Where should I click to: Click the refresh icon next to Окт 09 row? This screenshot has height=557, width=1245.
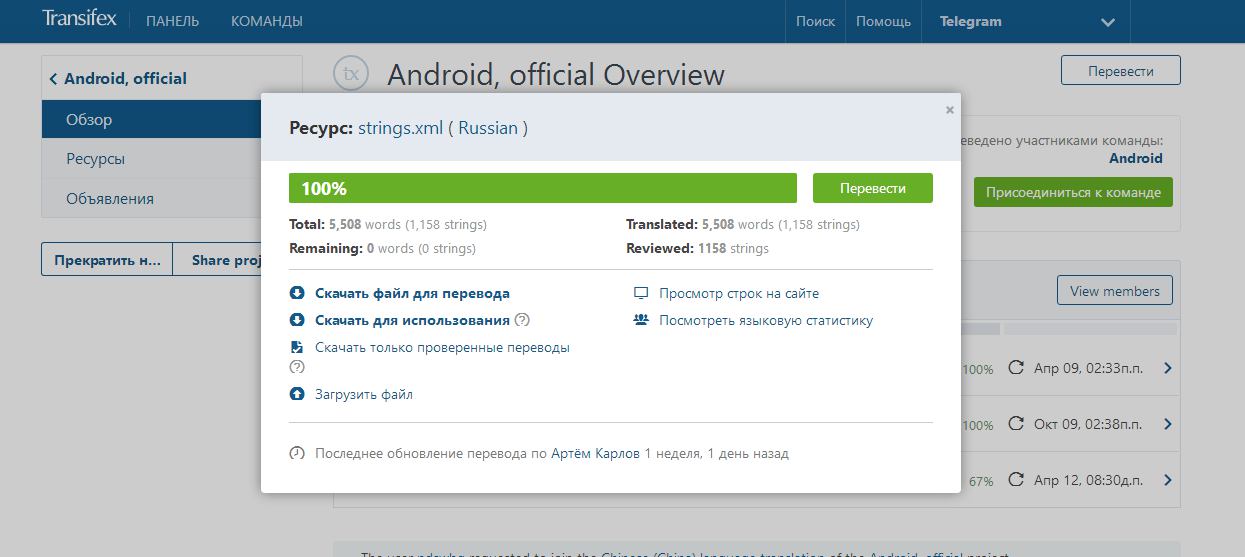(1016, 424)
